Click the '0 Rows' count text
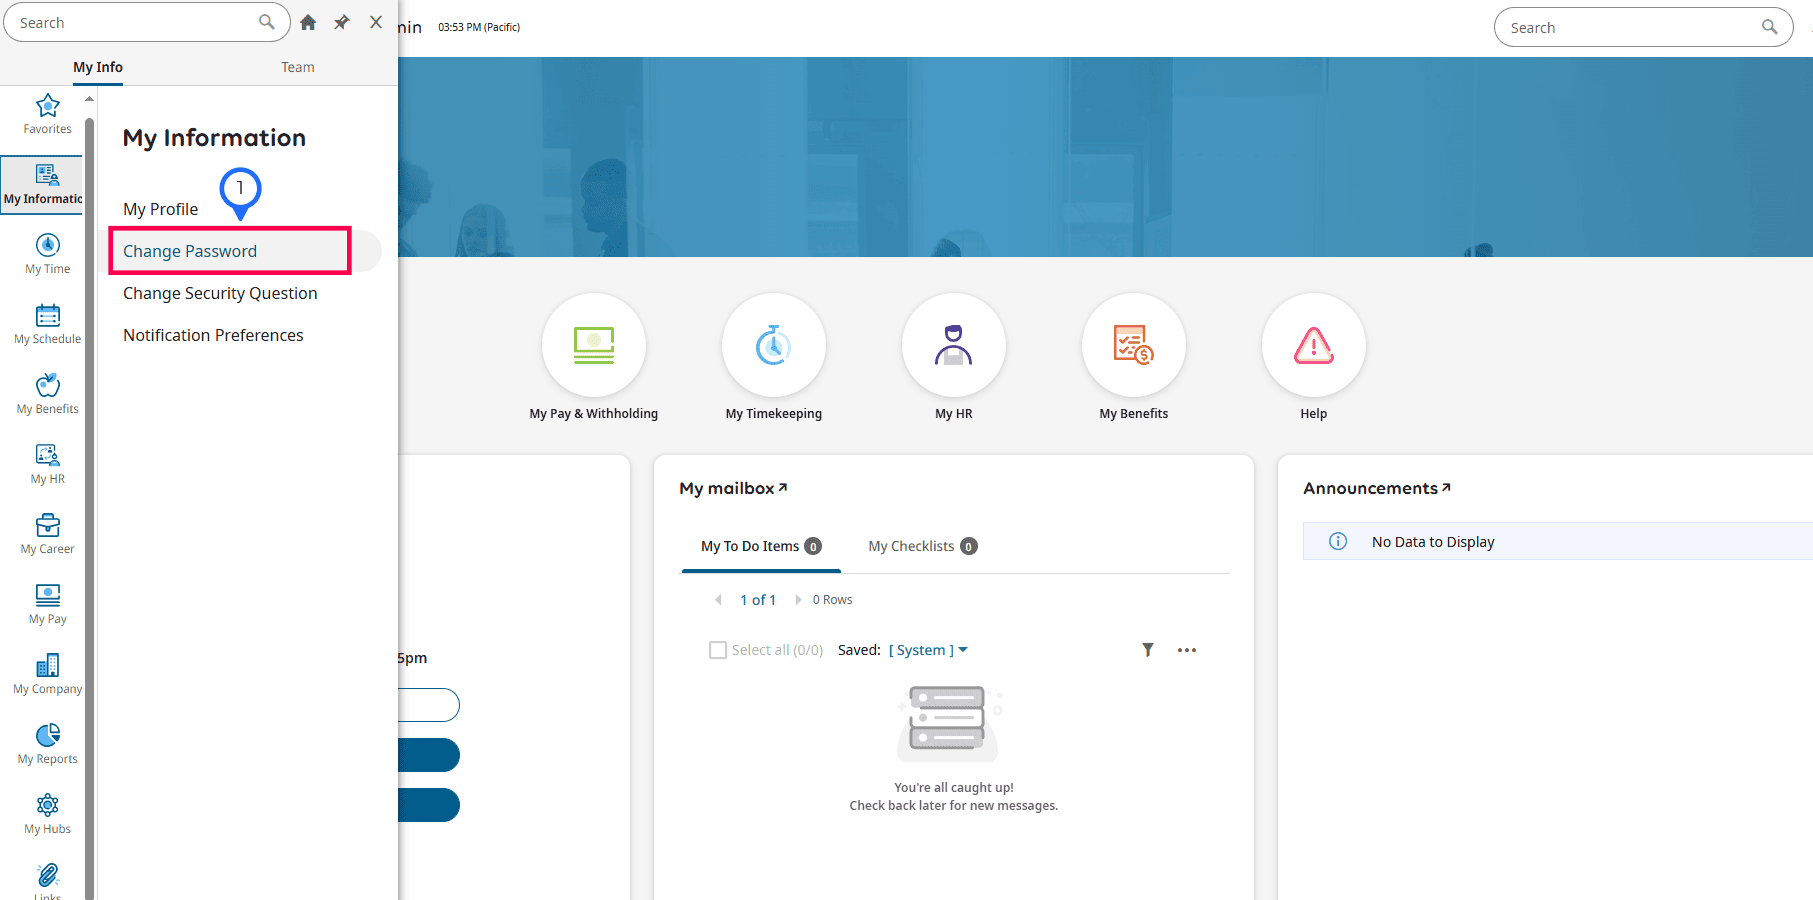The height and width of the screenshot is (900, 1813). coord(833,600)
